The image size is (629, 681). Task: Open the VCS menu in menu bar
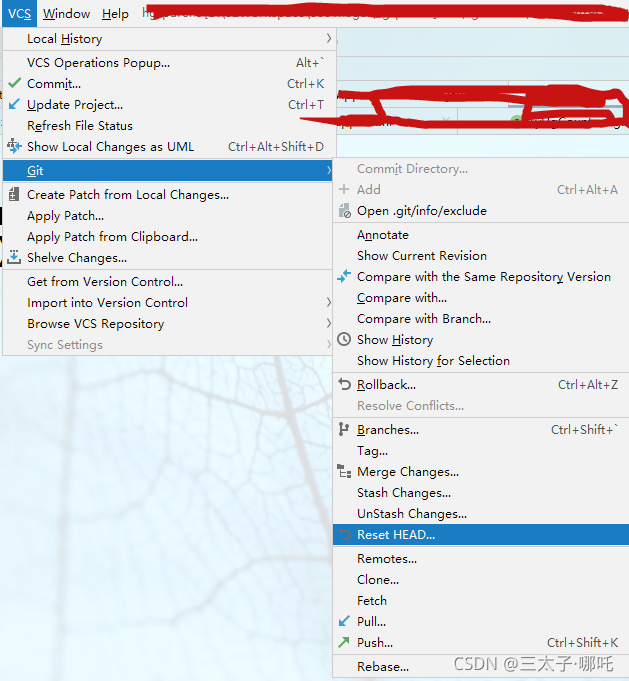20,13
